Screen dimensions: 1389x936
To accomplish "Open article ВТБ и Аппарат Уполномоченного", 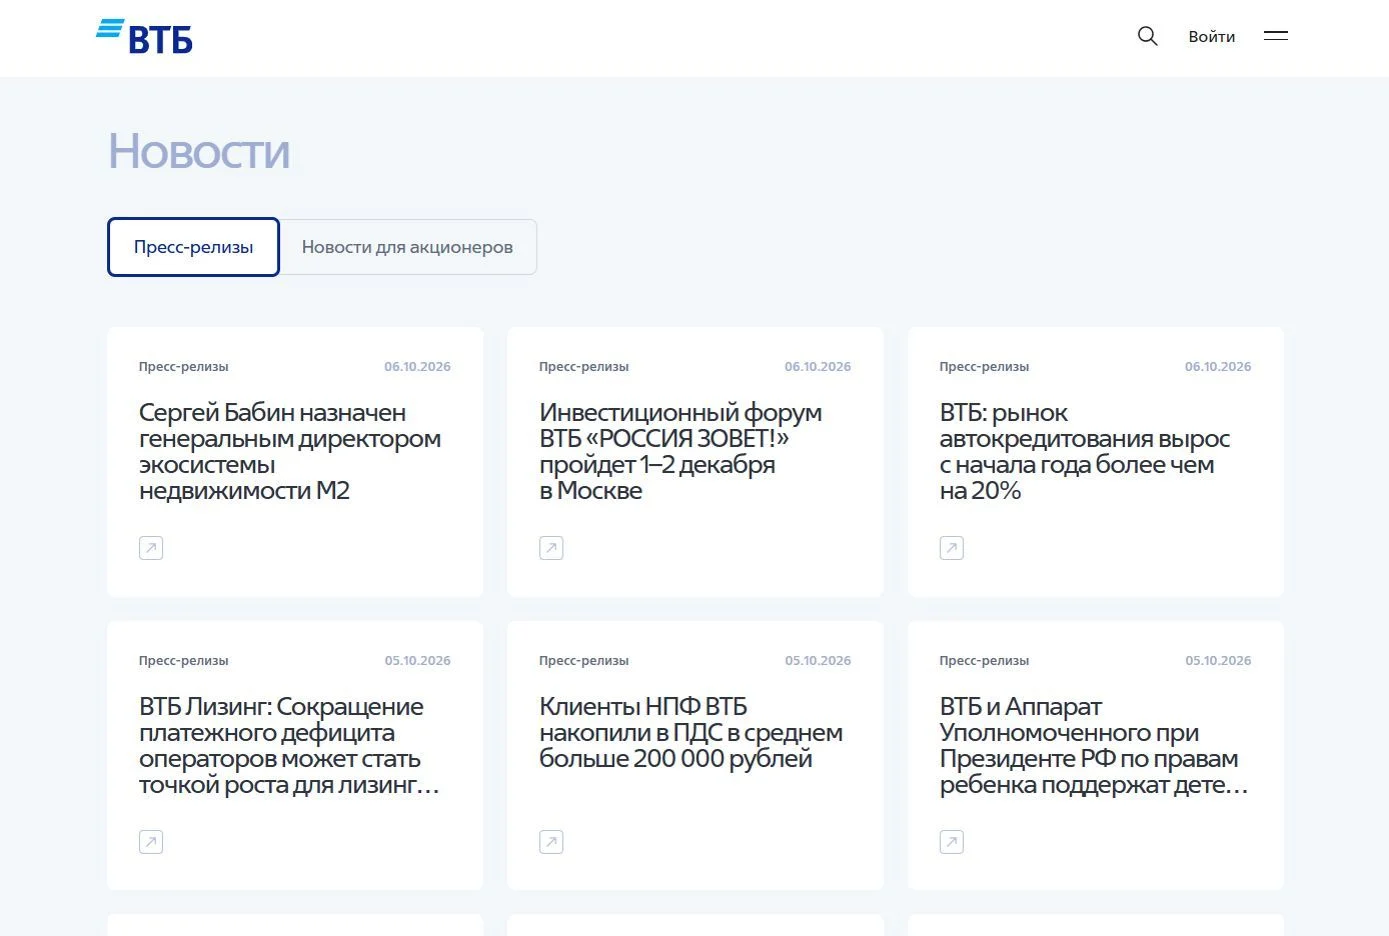I will [1094, 745].
